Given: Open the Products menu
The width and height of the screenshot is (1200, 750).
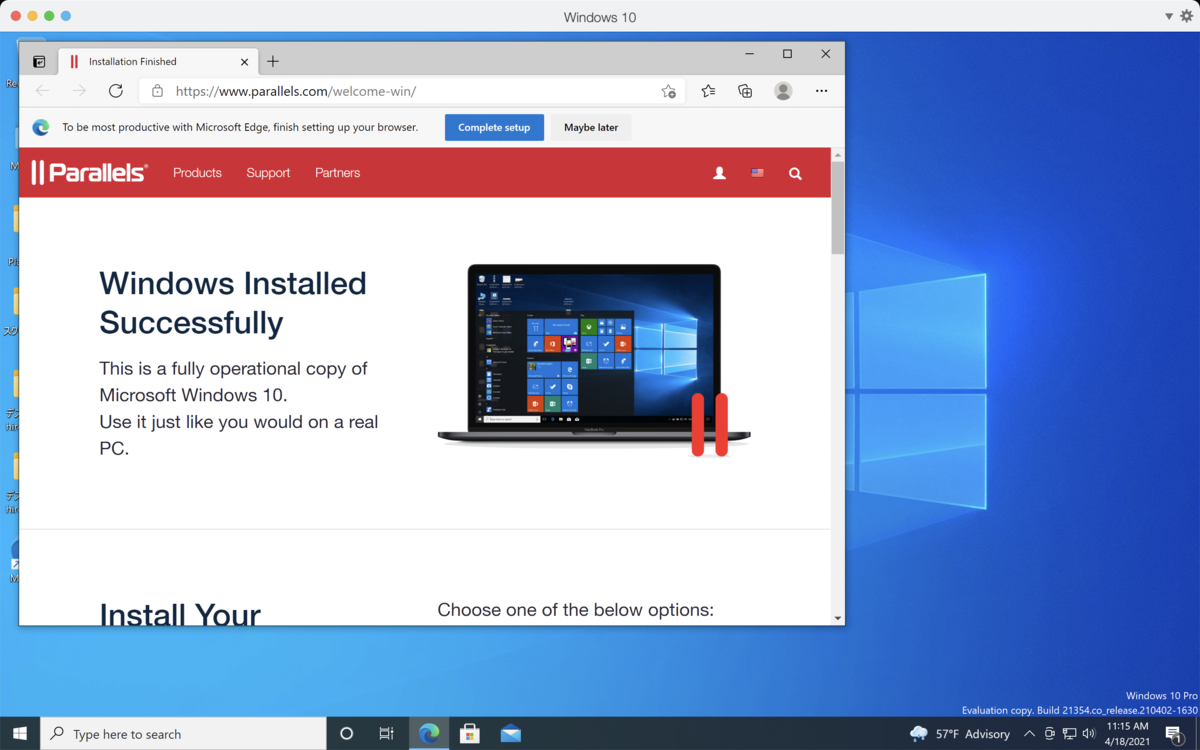Looking at the screenshot, I should coord(197,173).
